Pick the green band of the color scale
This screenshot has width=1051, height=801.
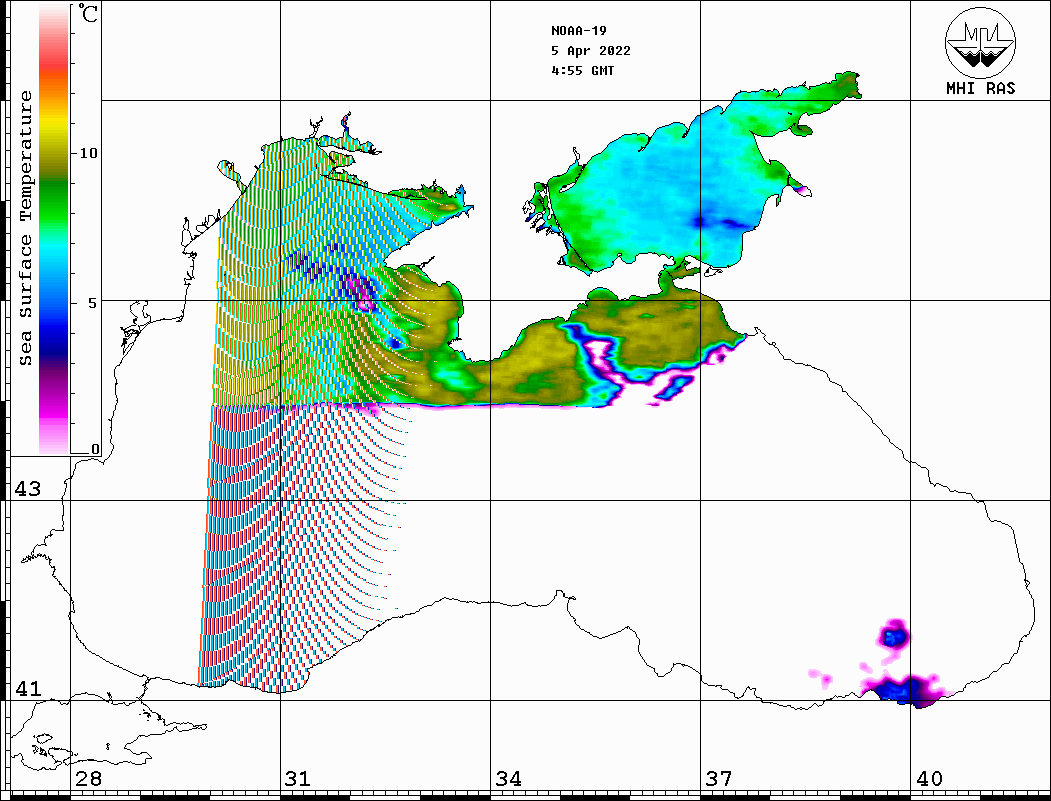point(54,201)
